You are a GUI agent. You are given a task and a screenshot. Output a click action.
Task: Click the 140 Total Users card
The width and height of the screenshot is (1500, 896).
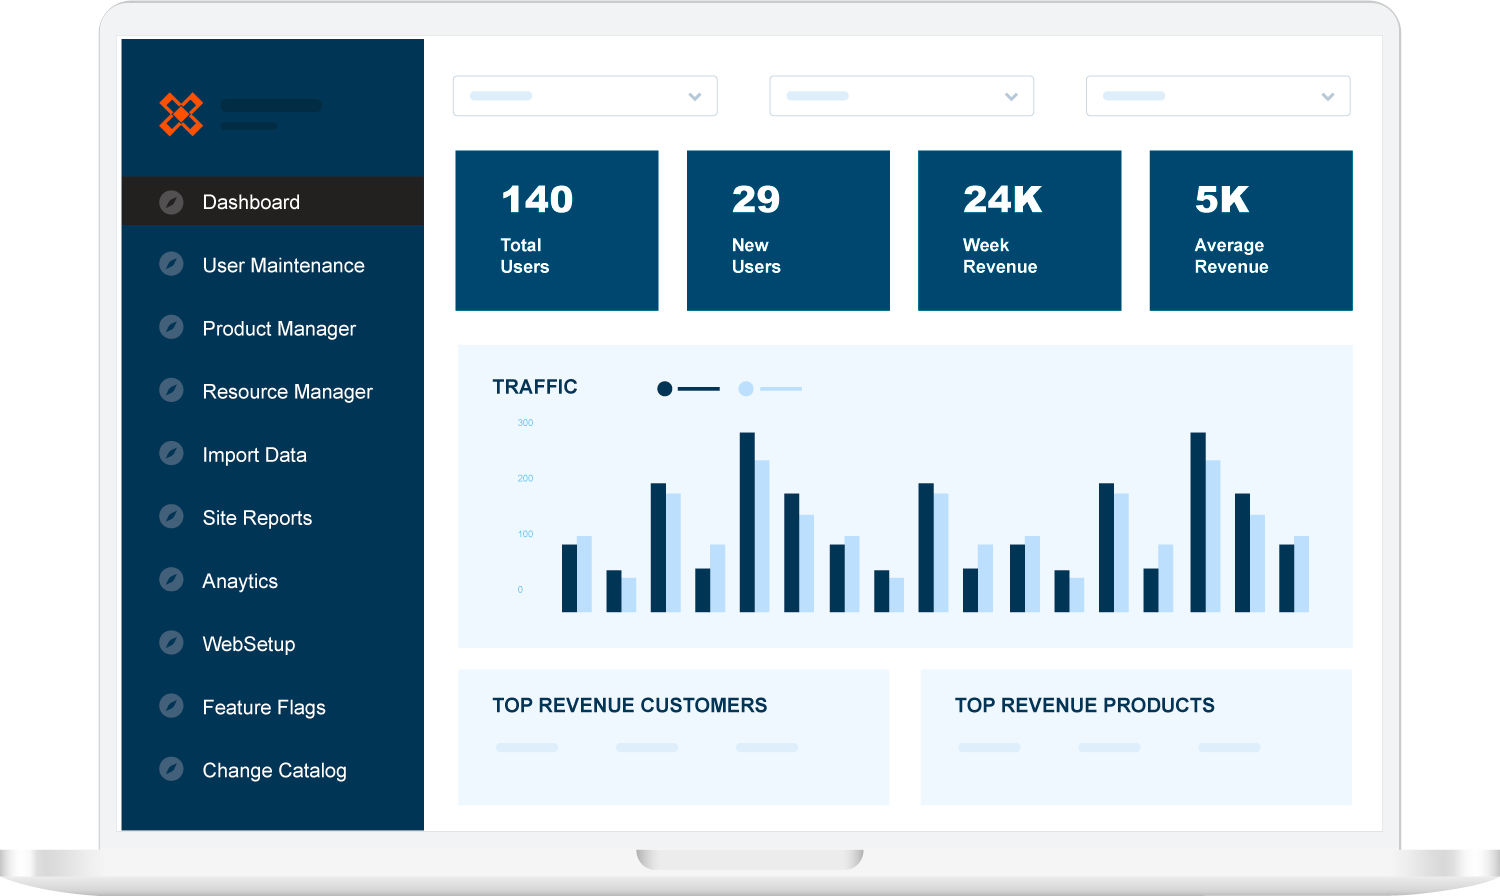557,230
